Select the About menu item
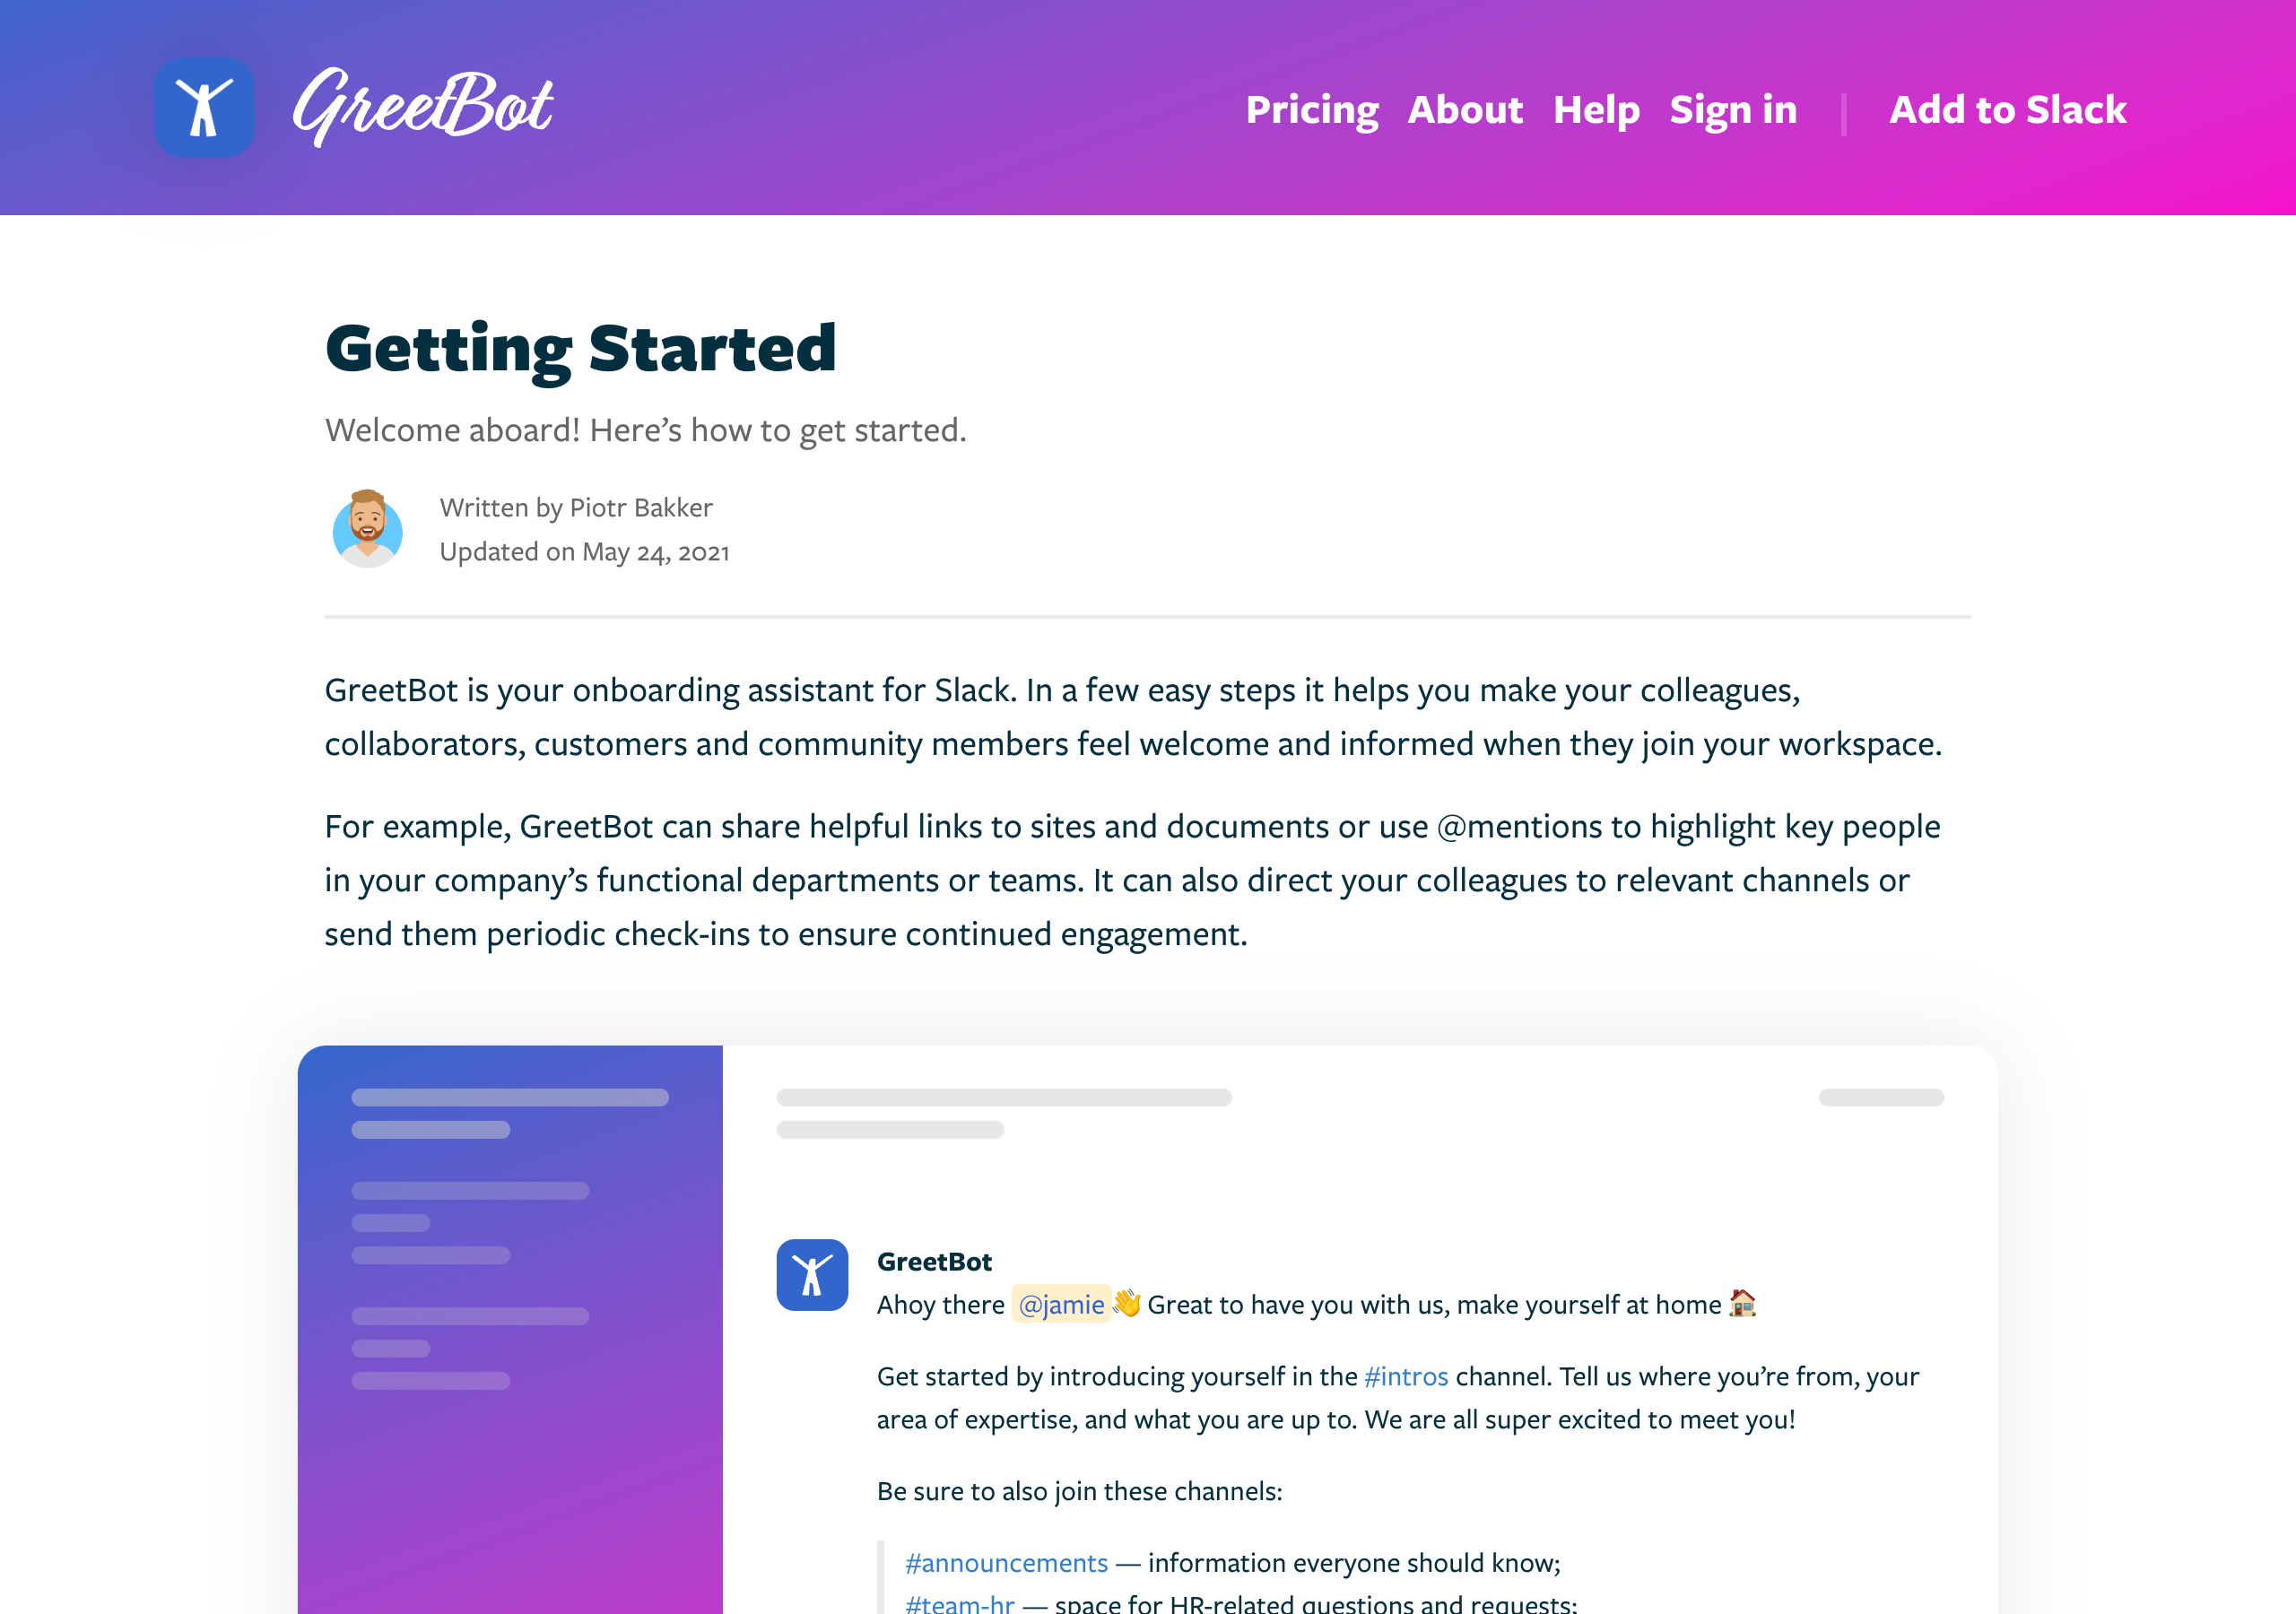The width and height of the screenshot is (2296, 1614). [1465, 107]
